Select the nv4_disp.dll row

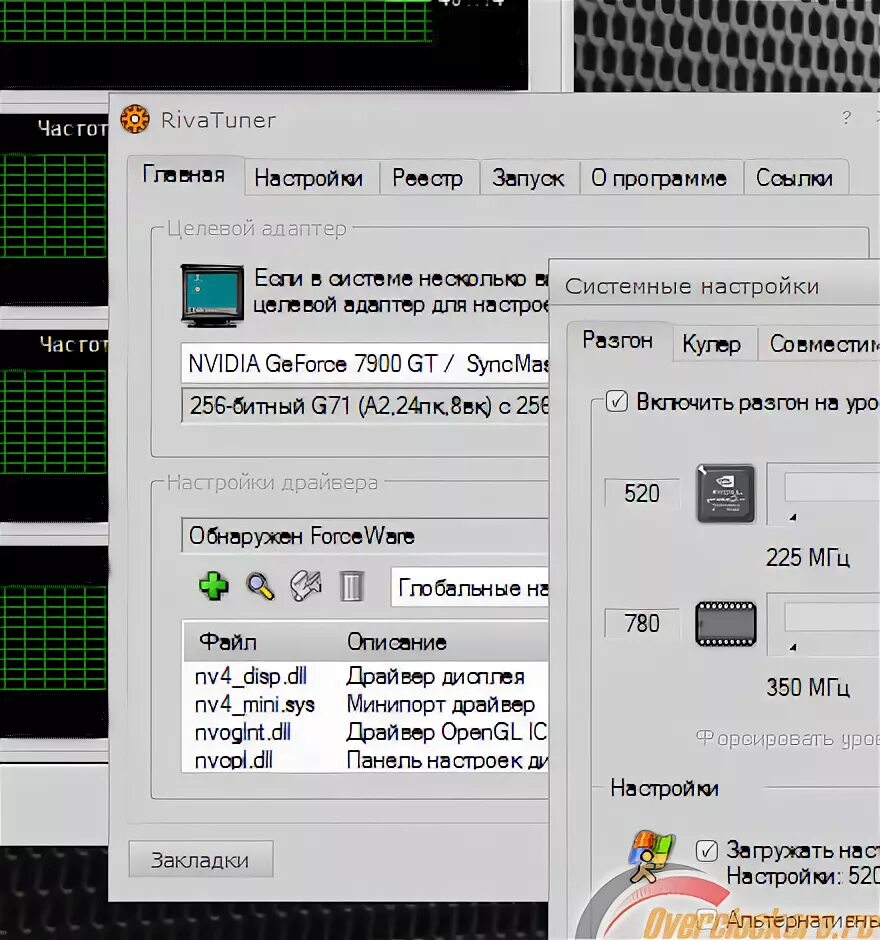[366, 676]
